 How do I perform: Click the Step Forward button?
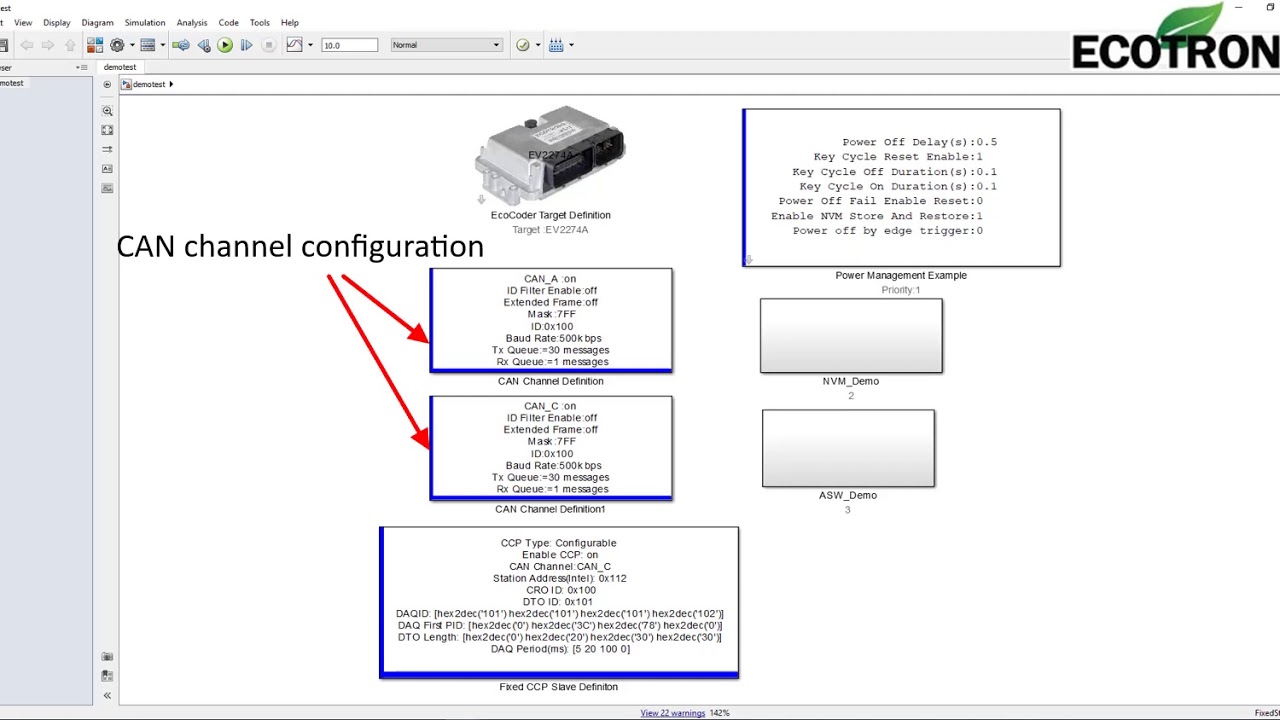pos(246,45)
